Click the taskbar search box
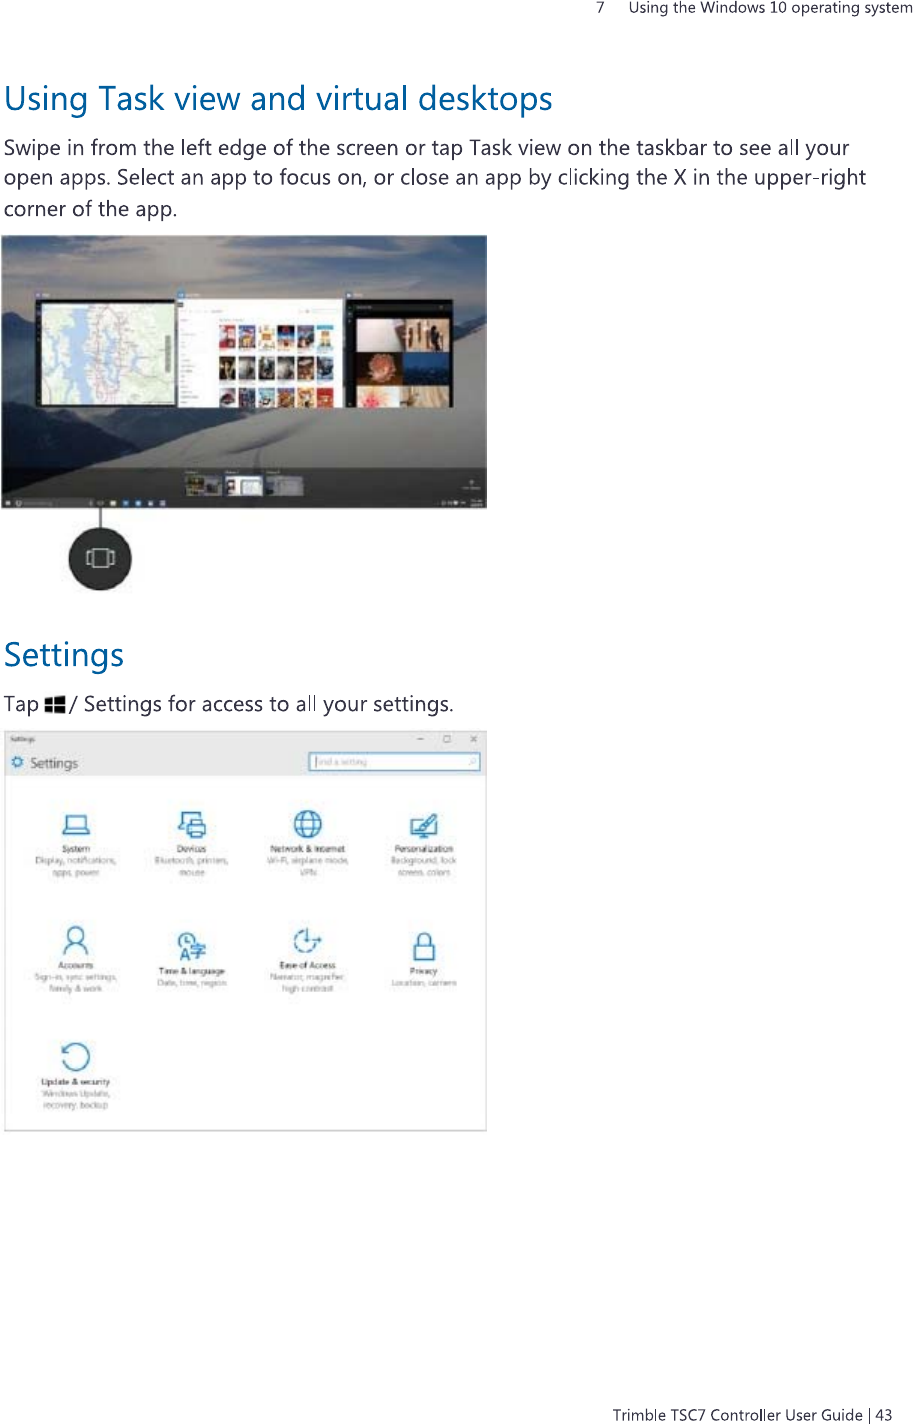The width and height of the screenshot is (913, 1424). tap(52, 503)
